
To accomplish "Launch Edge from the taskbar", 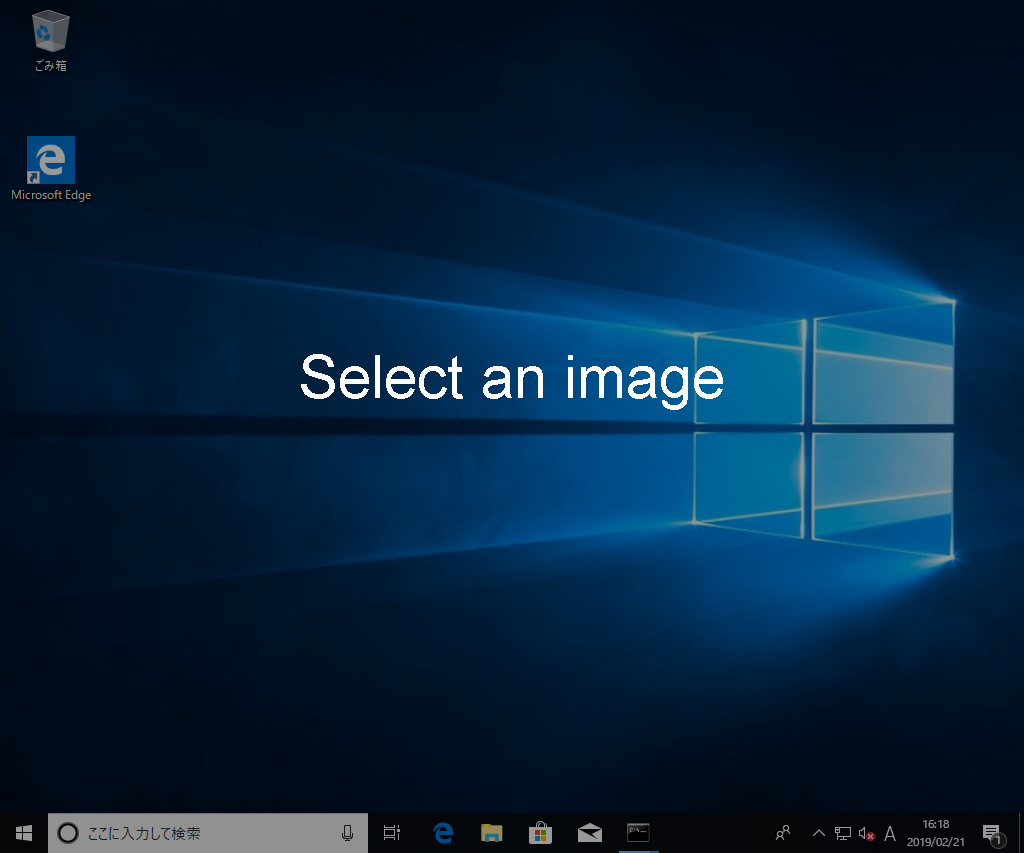I will 443,833.
